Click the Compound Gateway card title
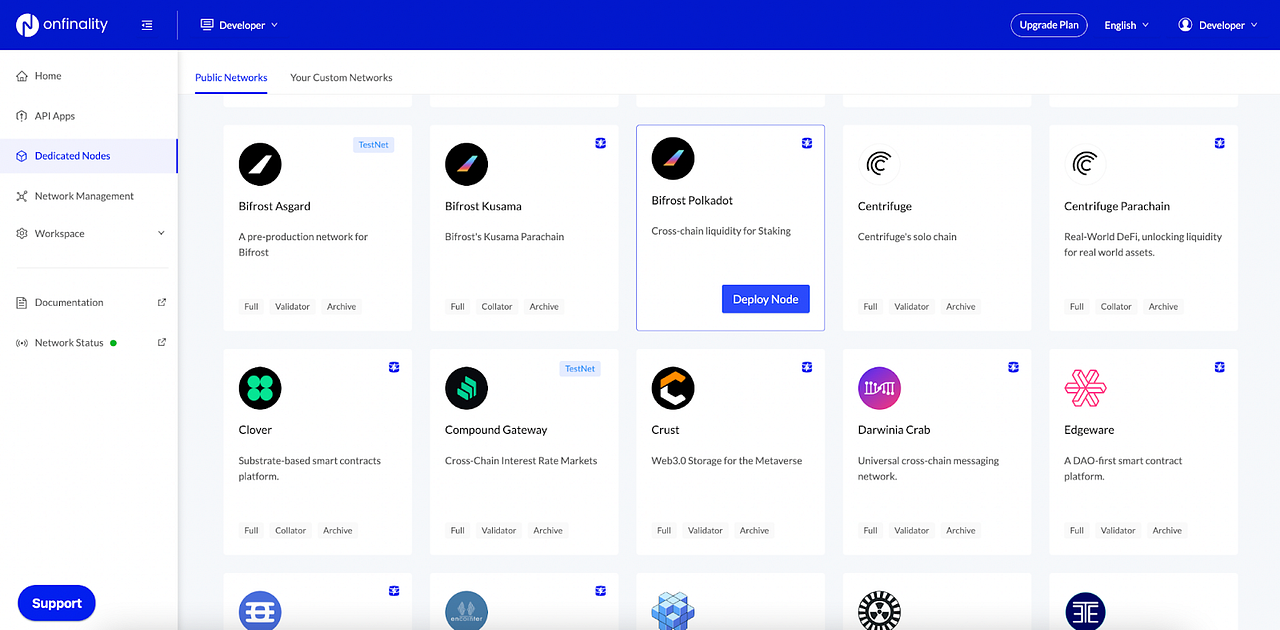The width and height of the screenshot is (1280, 630). [496, 430]
